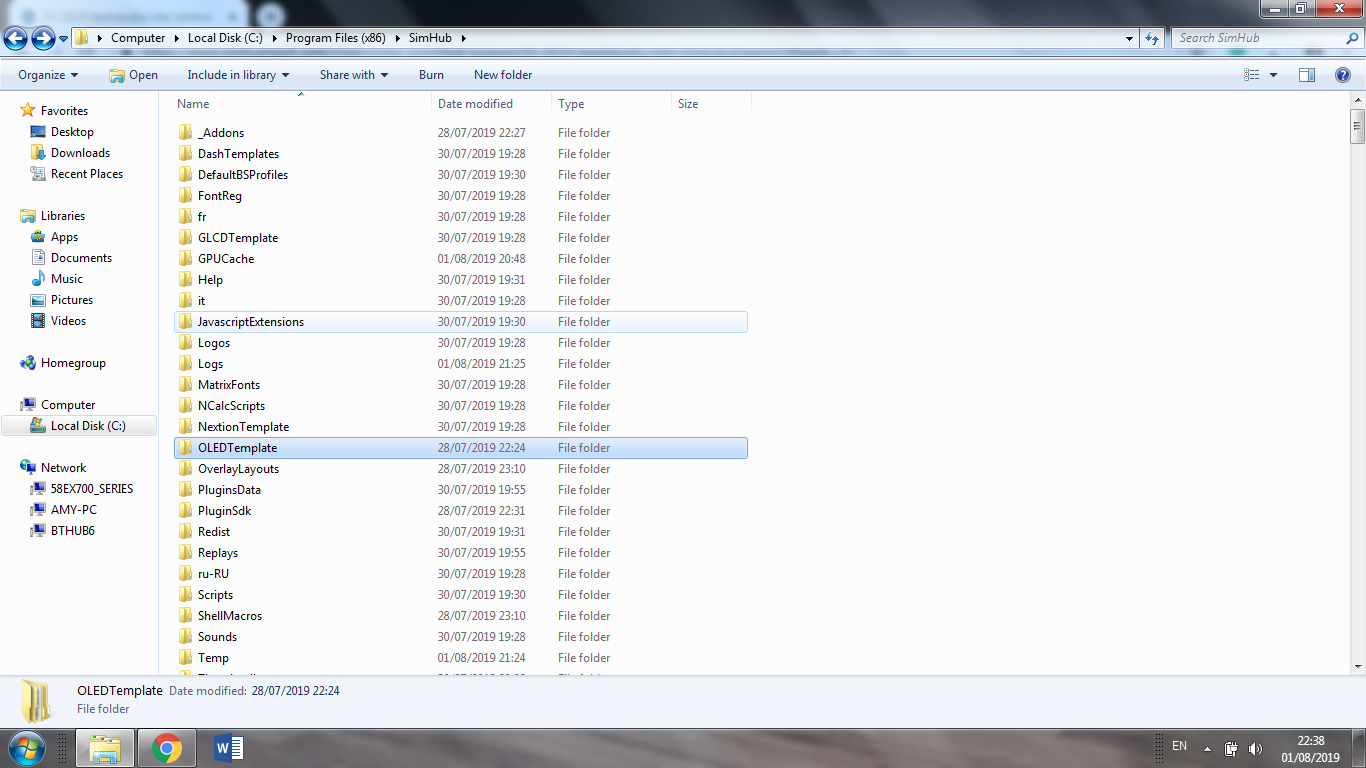Open the Music library
Image resolution: width=1366 pixels, height=768 pixels.
(x=67, y=279)
